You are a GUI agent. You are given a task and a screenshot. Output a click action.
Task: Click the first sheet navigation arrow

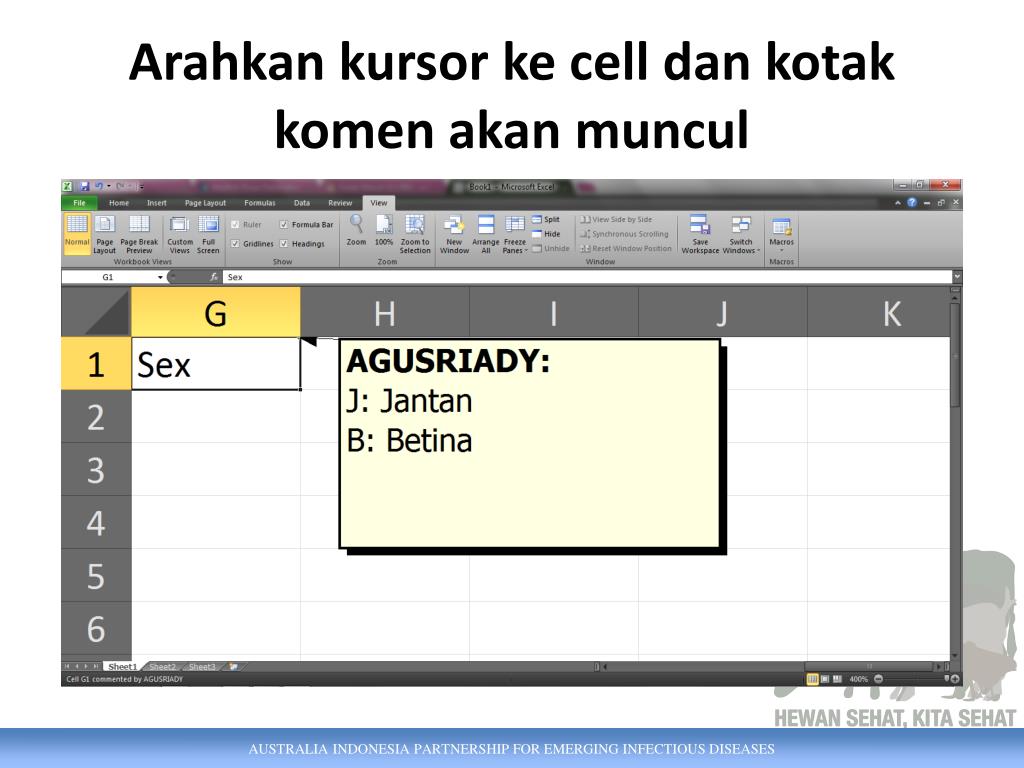click(x=67, y=667)
